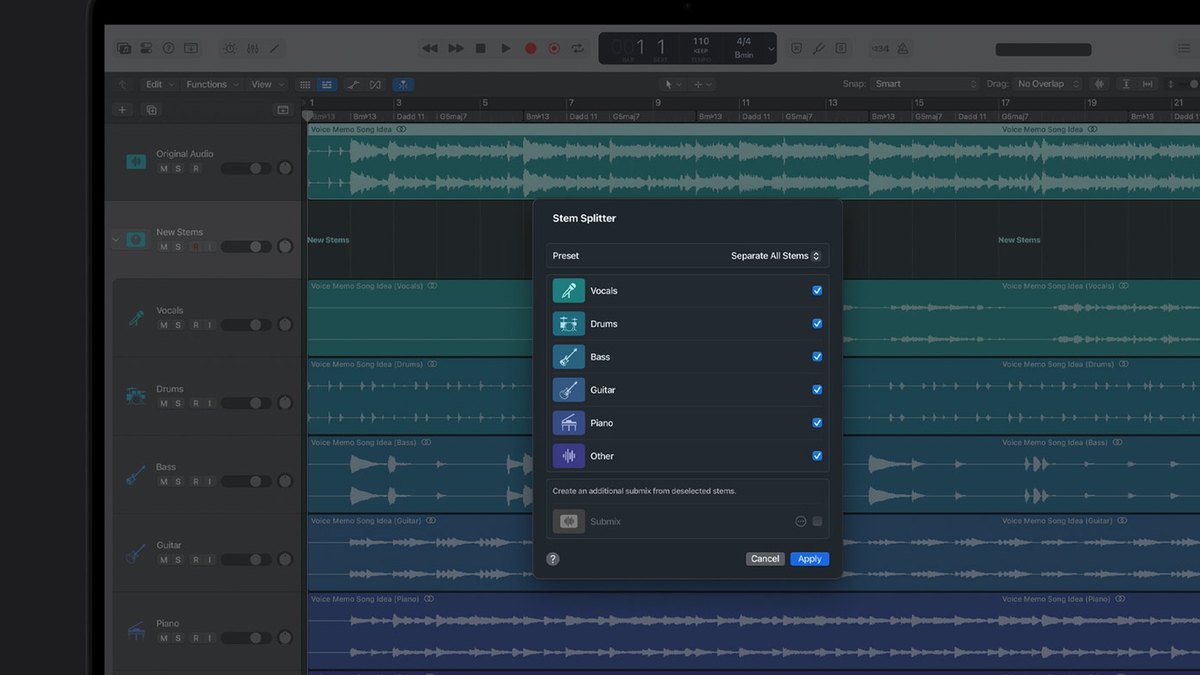Click the Play button

(x=506, y=48)
